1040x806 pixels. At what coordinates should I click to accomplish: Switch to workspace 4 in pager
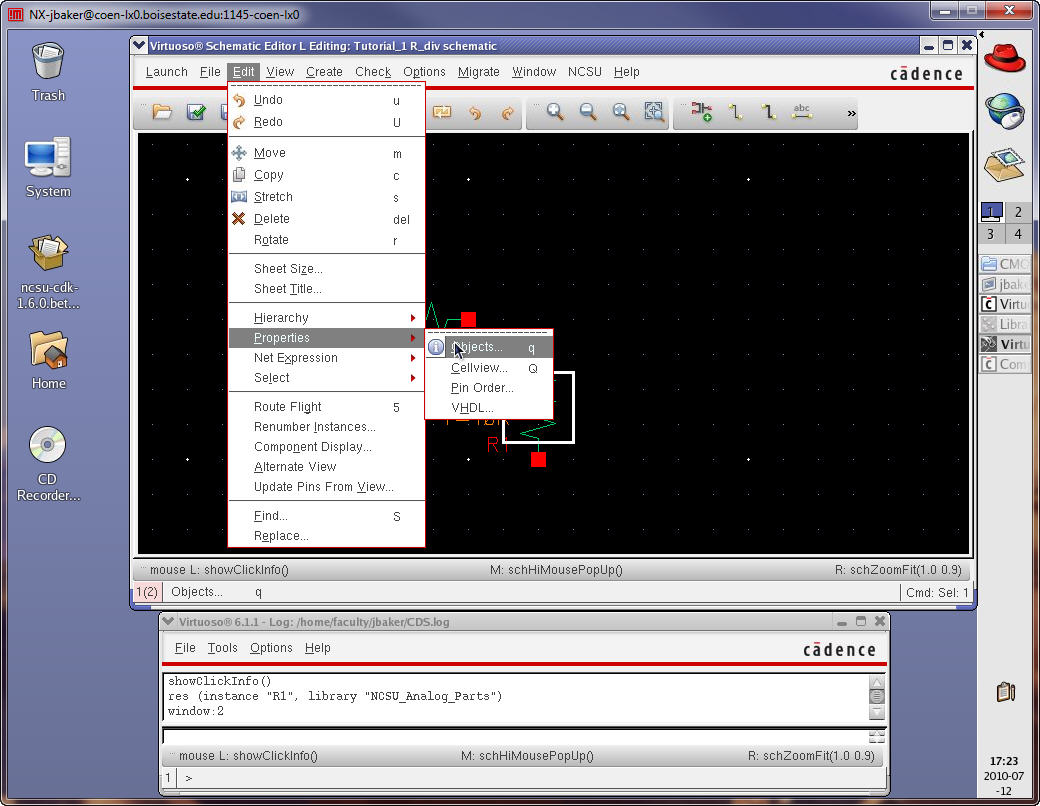pyautogui.click(x=1018, y=234)
